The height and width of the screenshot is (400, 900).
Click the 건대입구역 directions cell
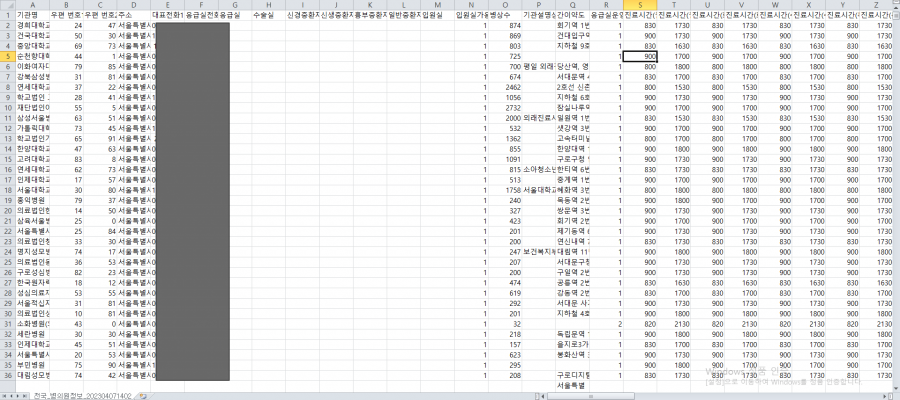(x=572, y=36)
